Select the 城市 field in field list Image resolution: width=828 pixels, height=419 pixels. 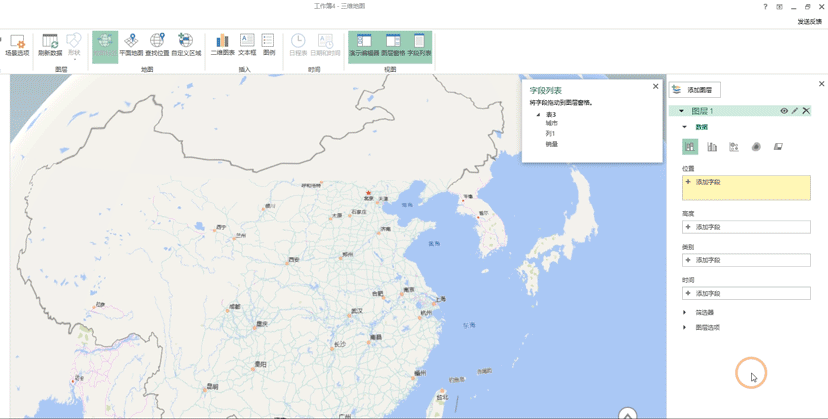[x=552, y=123]
